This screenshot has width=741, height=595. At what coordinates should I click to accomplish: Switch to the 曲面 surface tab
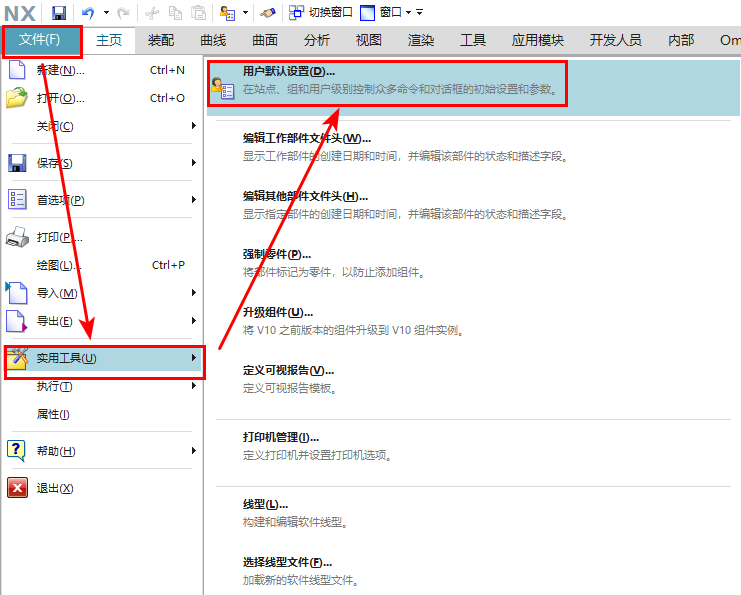(265, 40)
